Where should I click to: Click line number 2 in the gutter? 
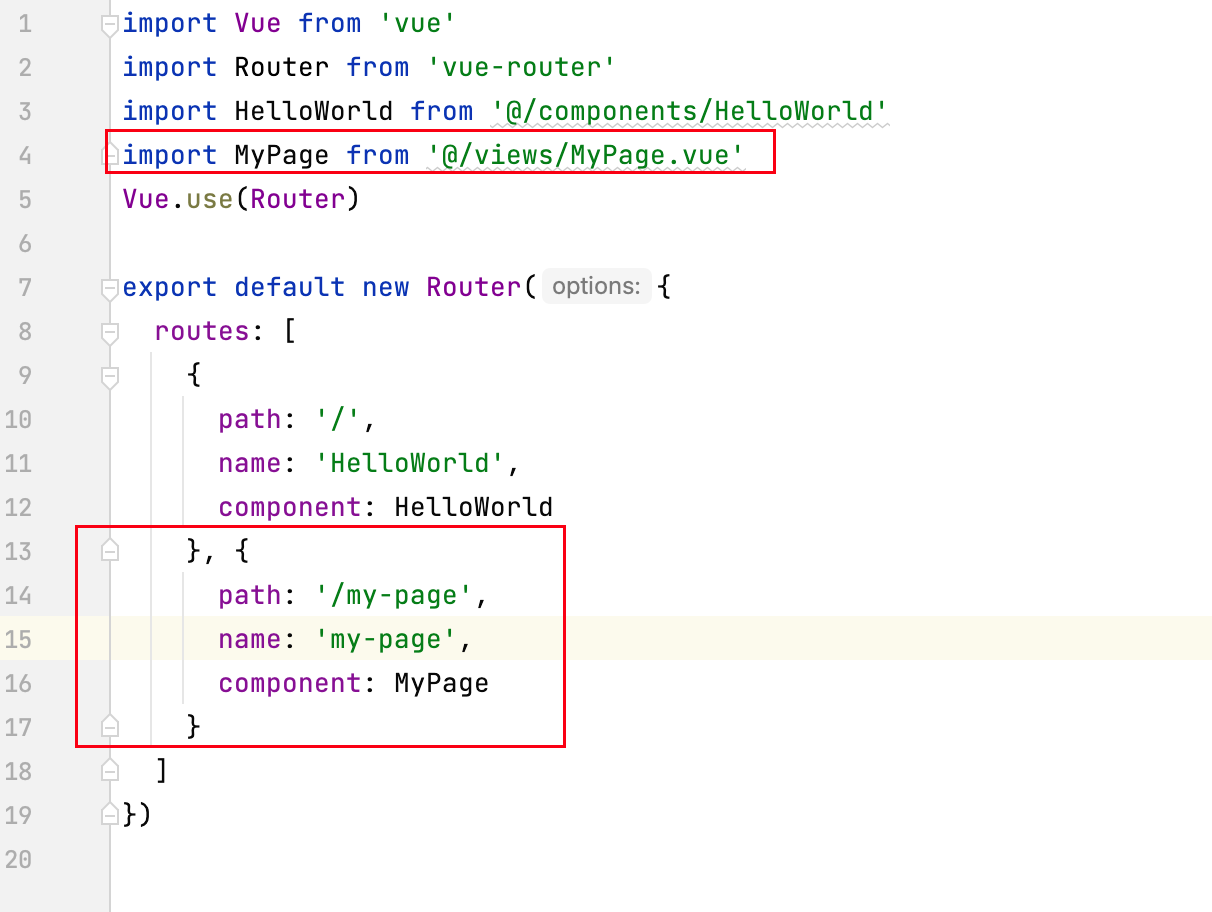pyautogui.click(x=25, y=67)
